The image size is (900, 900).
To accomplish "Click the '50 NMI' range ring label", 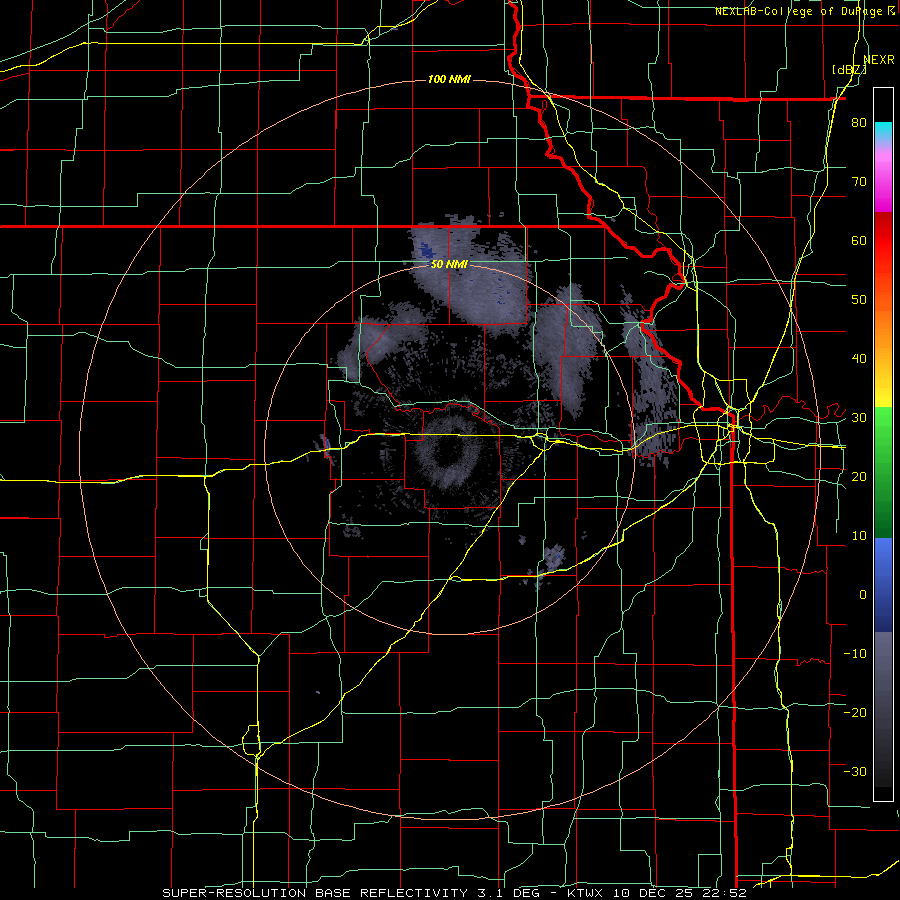I will pos(449,265).
